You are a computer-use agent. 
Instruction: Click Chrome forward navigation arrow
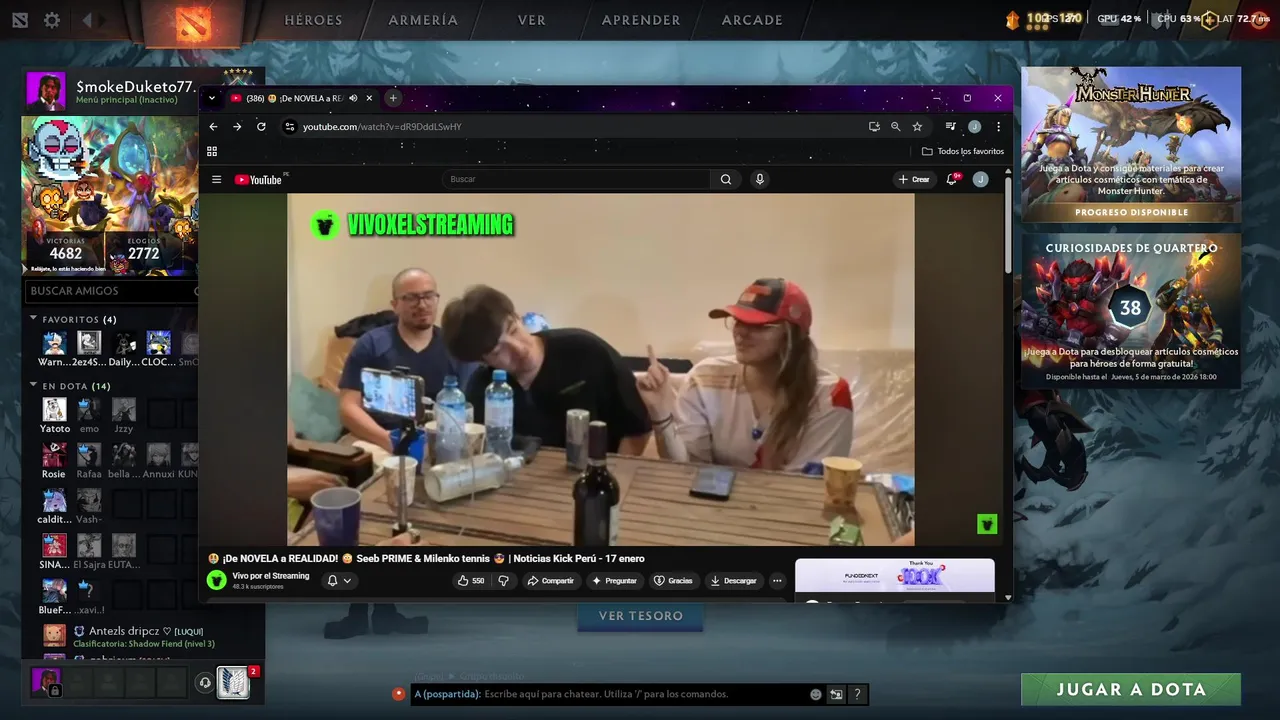[237, 127]
